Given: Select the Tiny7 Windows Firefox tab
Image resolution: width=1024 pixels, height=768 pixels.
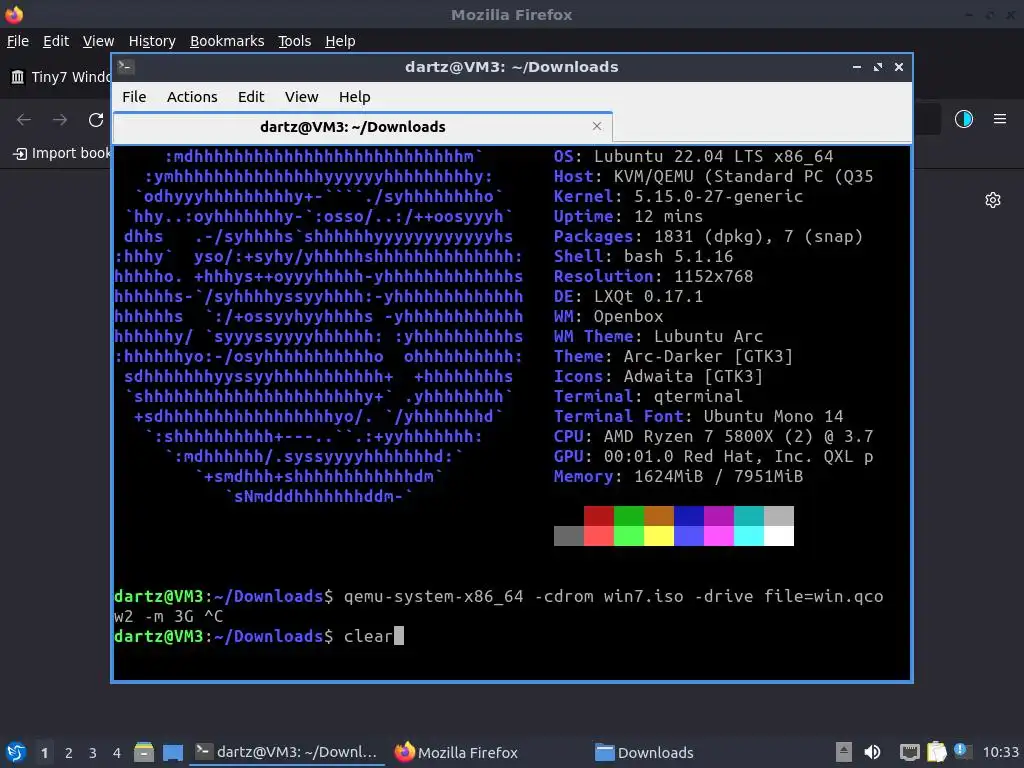Looking at the screenshot, I should [x=61, y=77].
